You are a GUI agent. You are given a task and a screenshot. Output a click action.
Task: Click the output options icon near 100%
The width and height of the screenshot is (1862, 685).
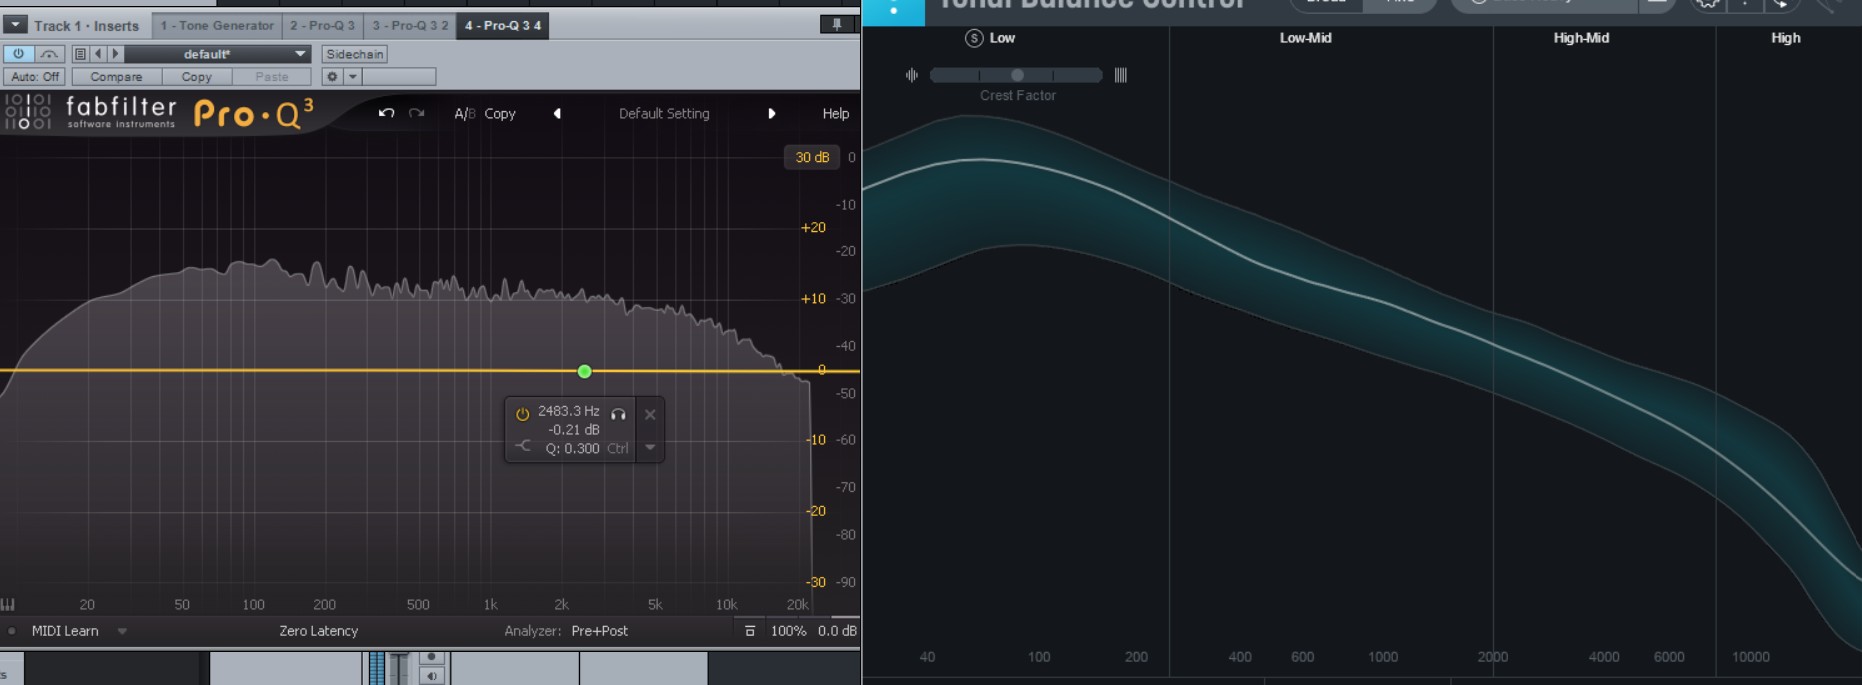click(x=750, y=631)
